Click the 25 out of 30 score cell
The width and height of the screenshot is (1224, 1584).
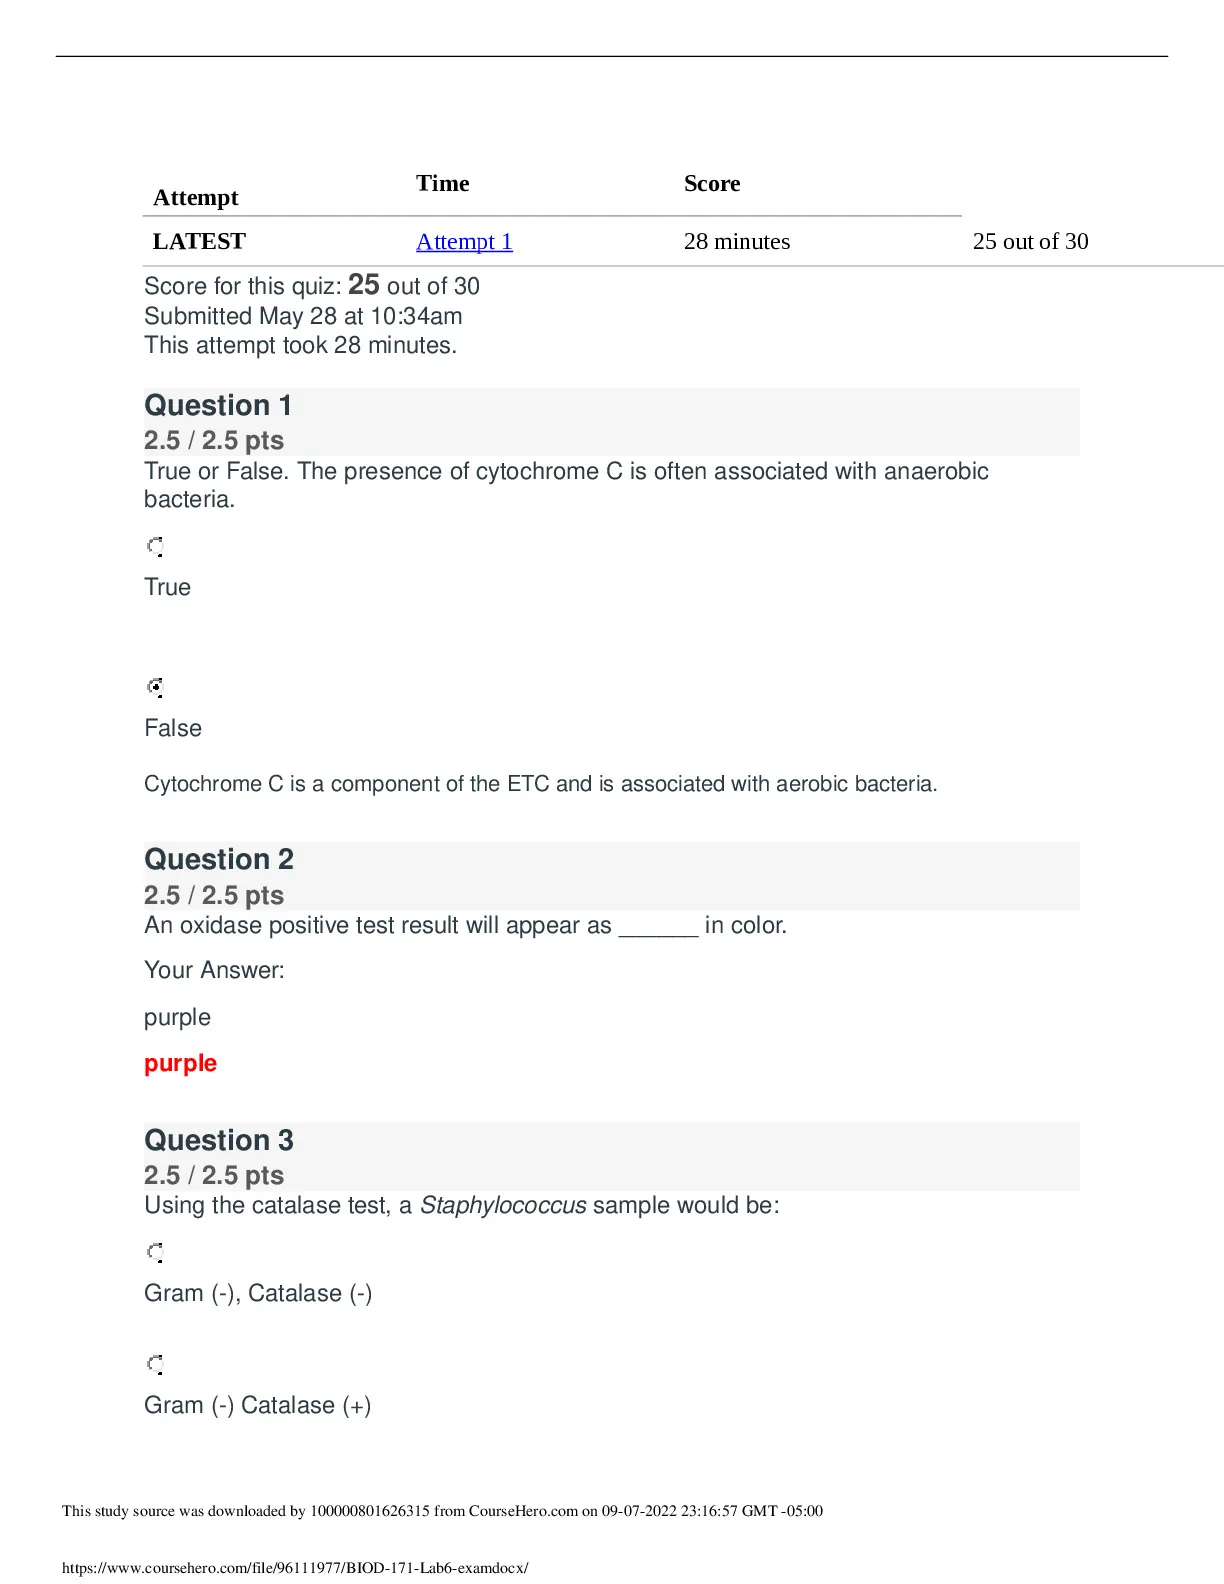(x=1030, y=242)
